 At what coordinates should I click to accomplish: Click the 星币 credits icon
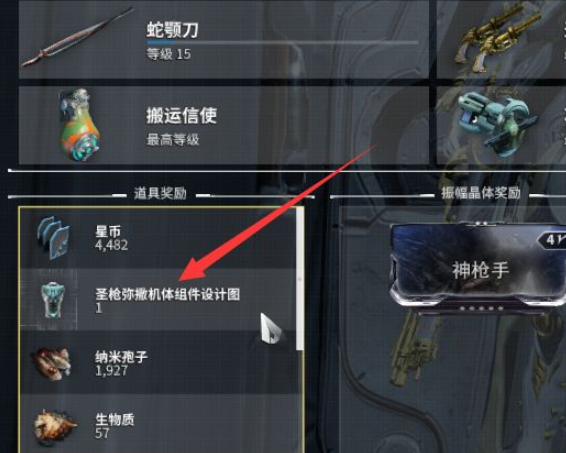pos(53,238)
